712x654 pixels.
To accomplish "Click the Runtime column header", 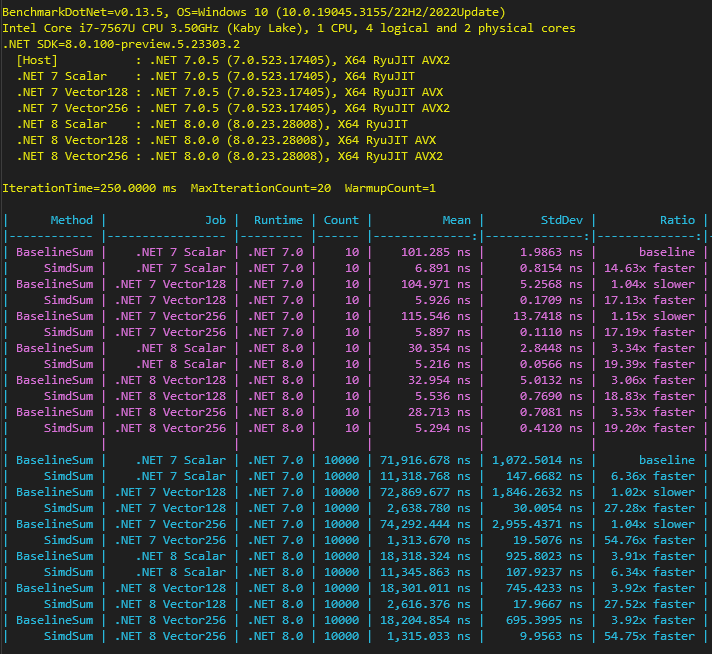I will 278,220.
